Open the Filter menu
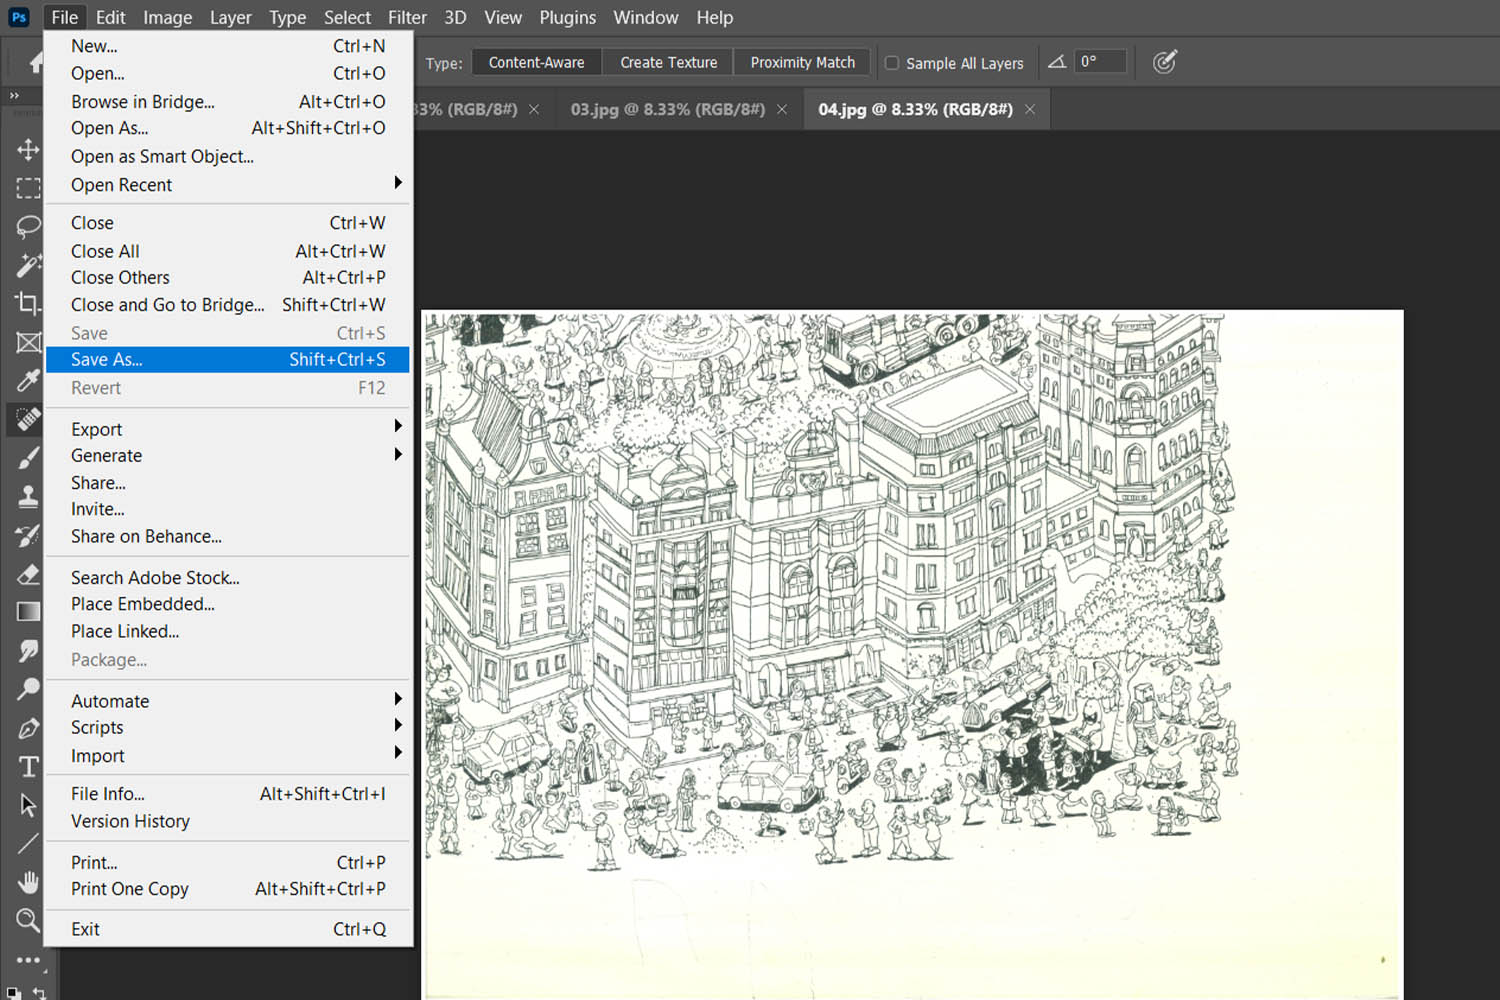Image resolution: width=1500 pixels, height=1000 pixels. (407, 17)
